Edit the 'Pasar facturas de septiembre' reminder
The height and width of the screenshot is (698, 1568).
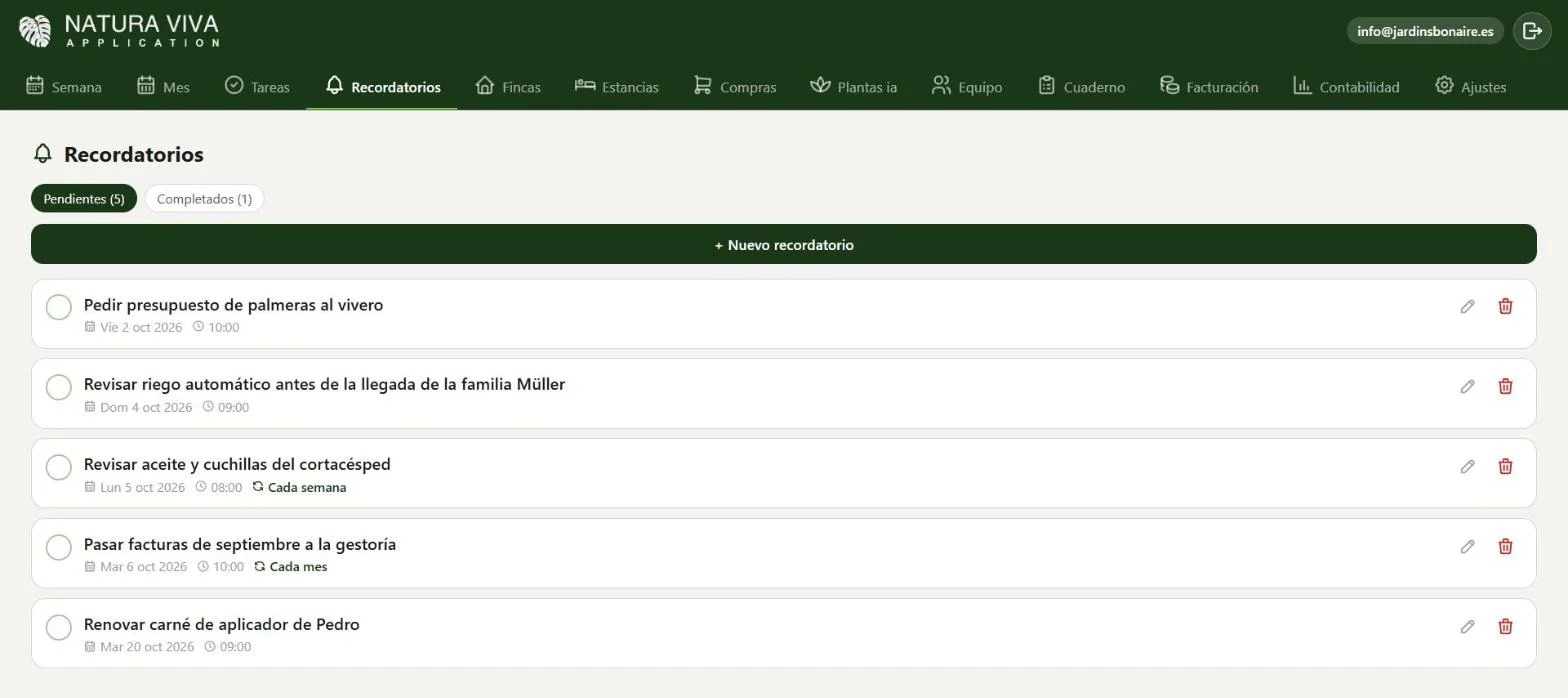point(1467,546)
